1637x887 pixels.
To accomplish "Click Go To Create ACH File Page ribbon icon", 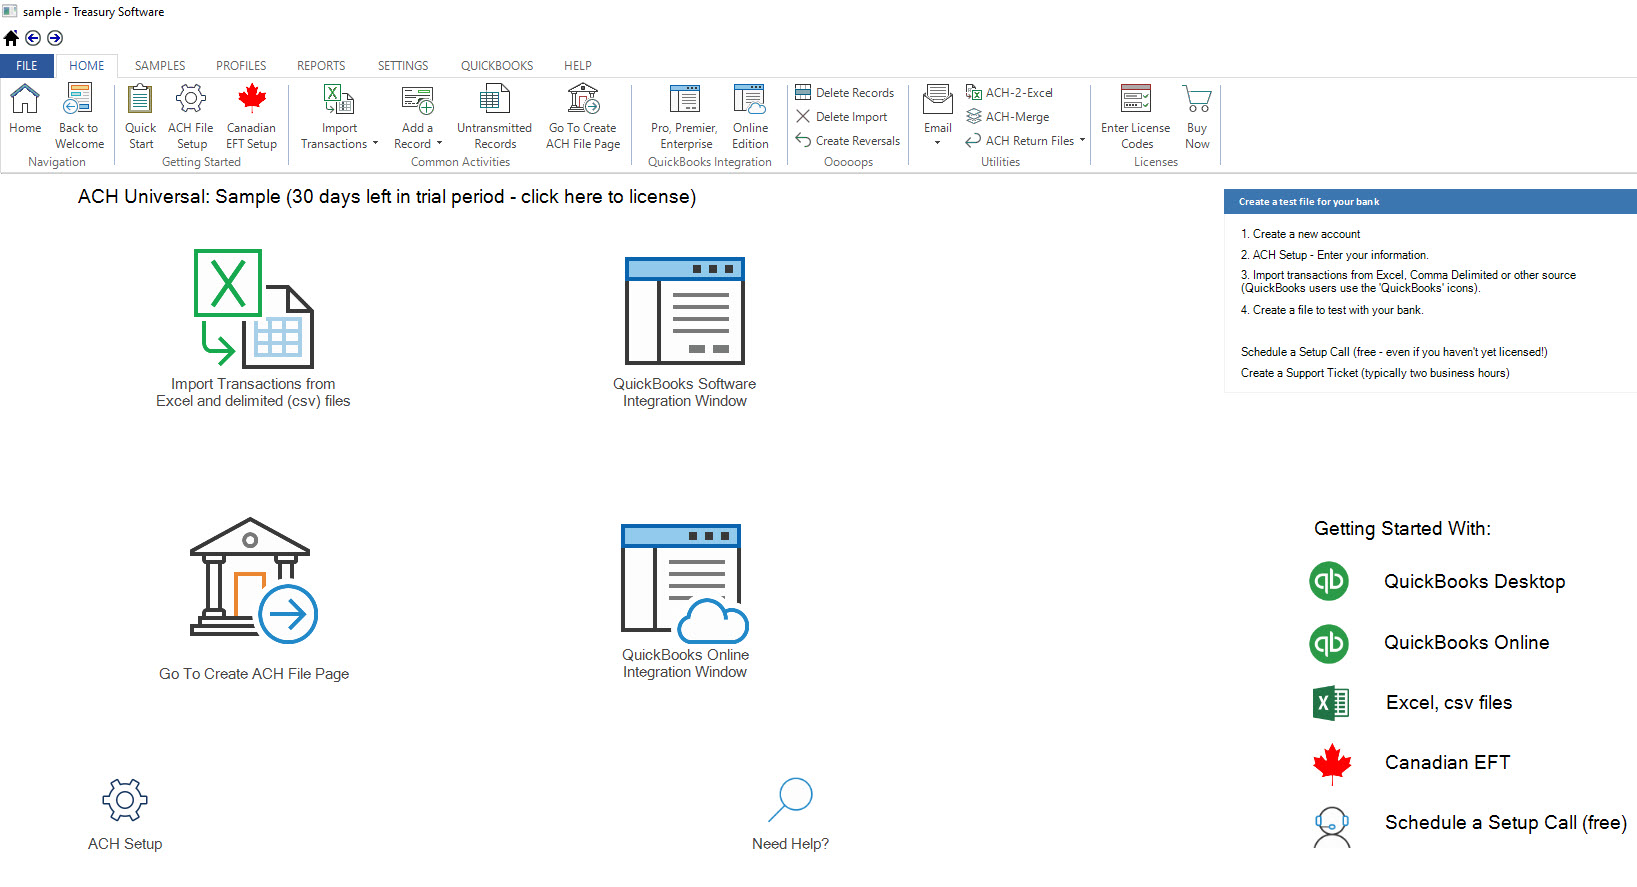I will 583,99.
